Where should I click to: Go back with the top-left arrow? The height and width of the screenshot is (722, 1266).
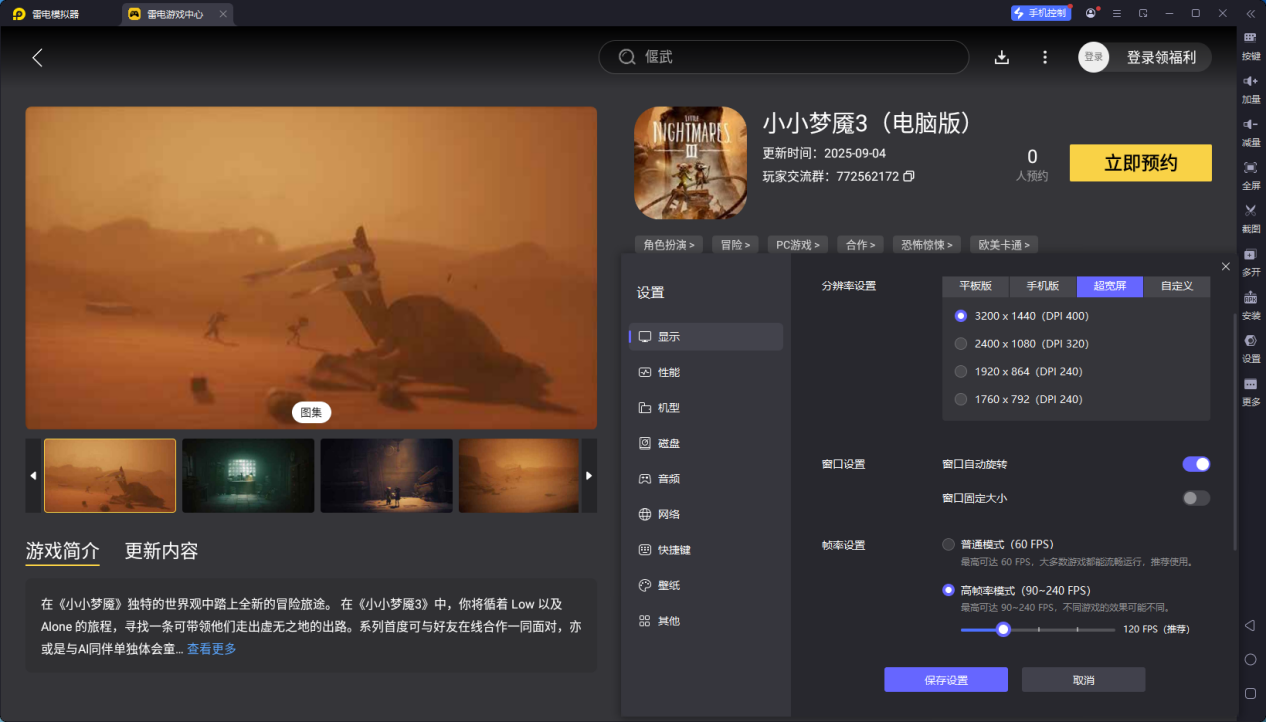pyautogui.click(x=38, y=57)
